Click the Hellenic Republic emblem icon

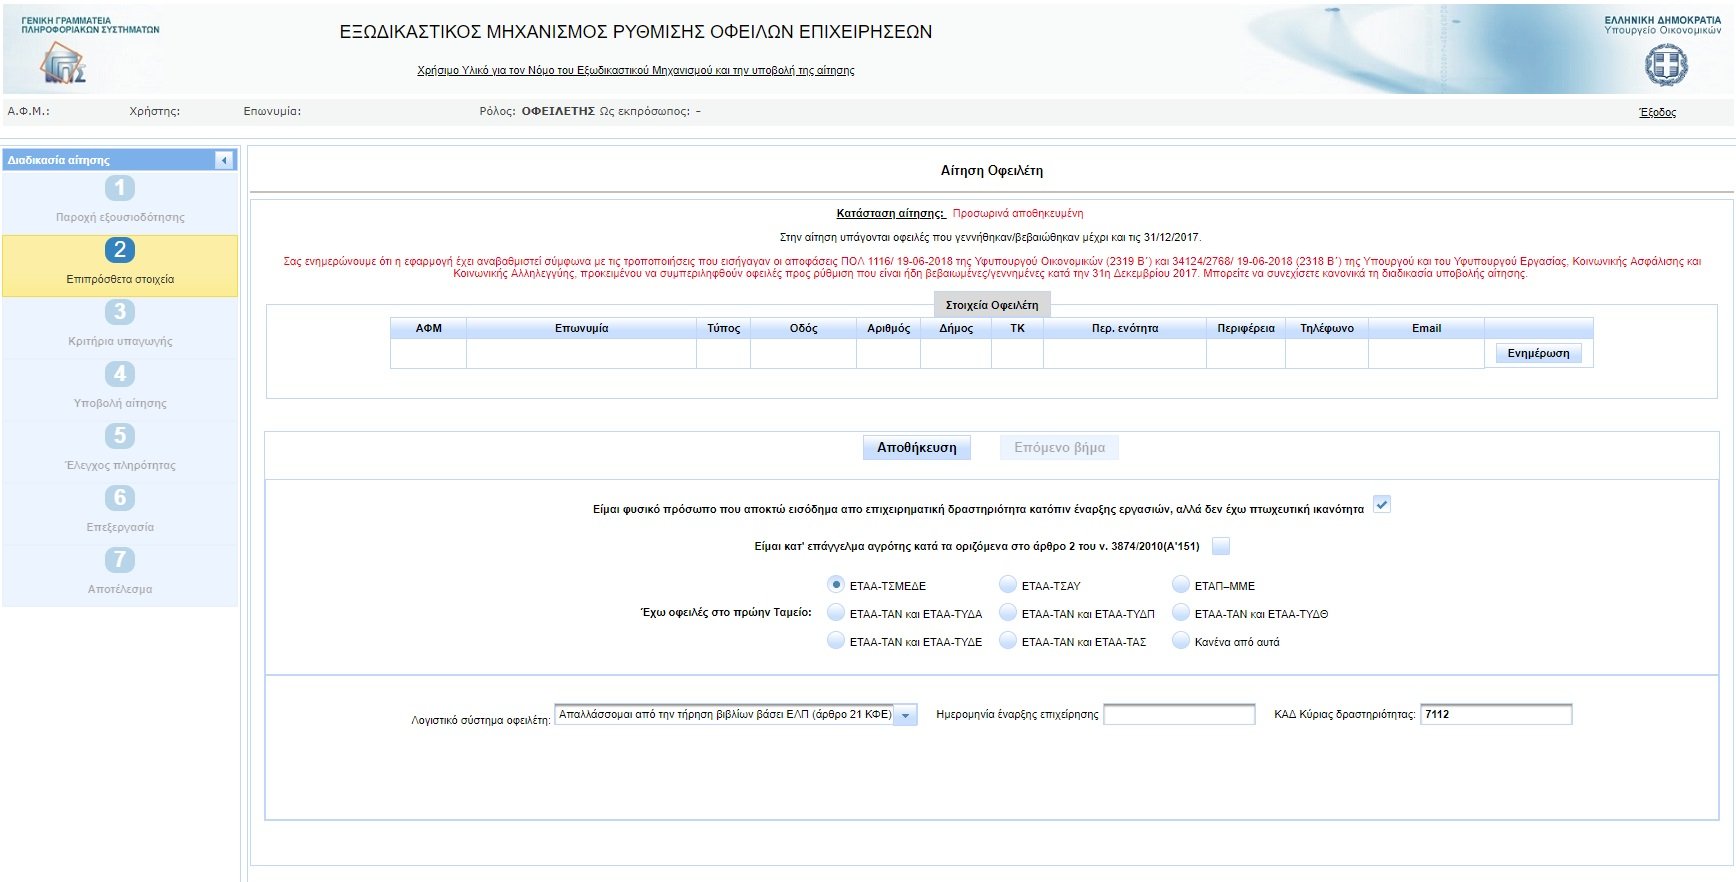tap(1666, 66)
